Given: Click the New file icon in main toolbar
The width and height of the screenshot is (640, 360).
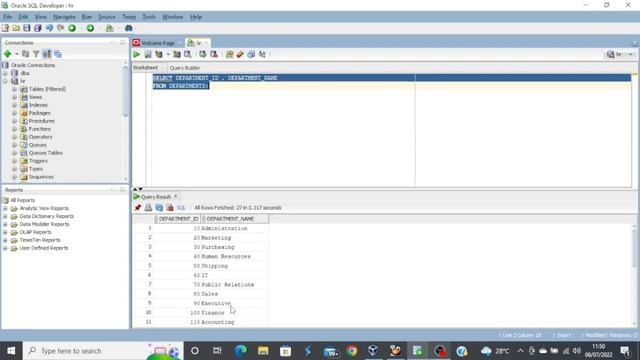Looking at the screenshot, I should [5, 28].
